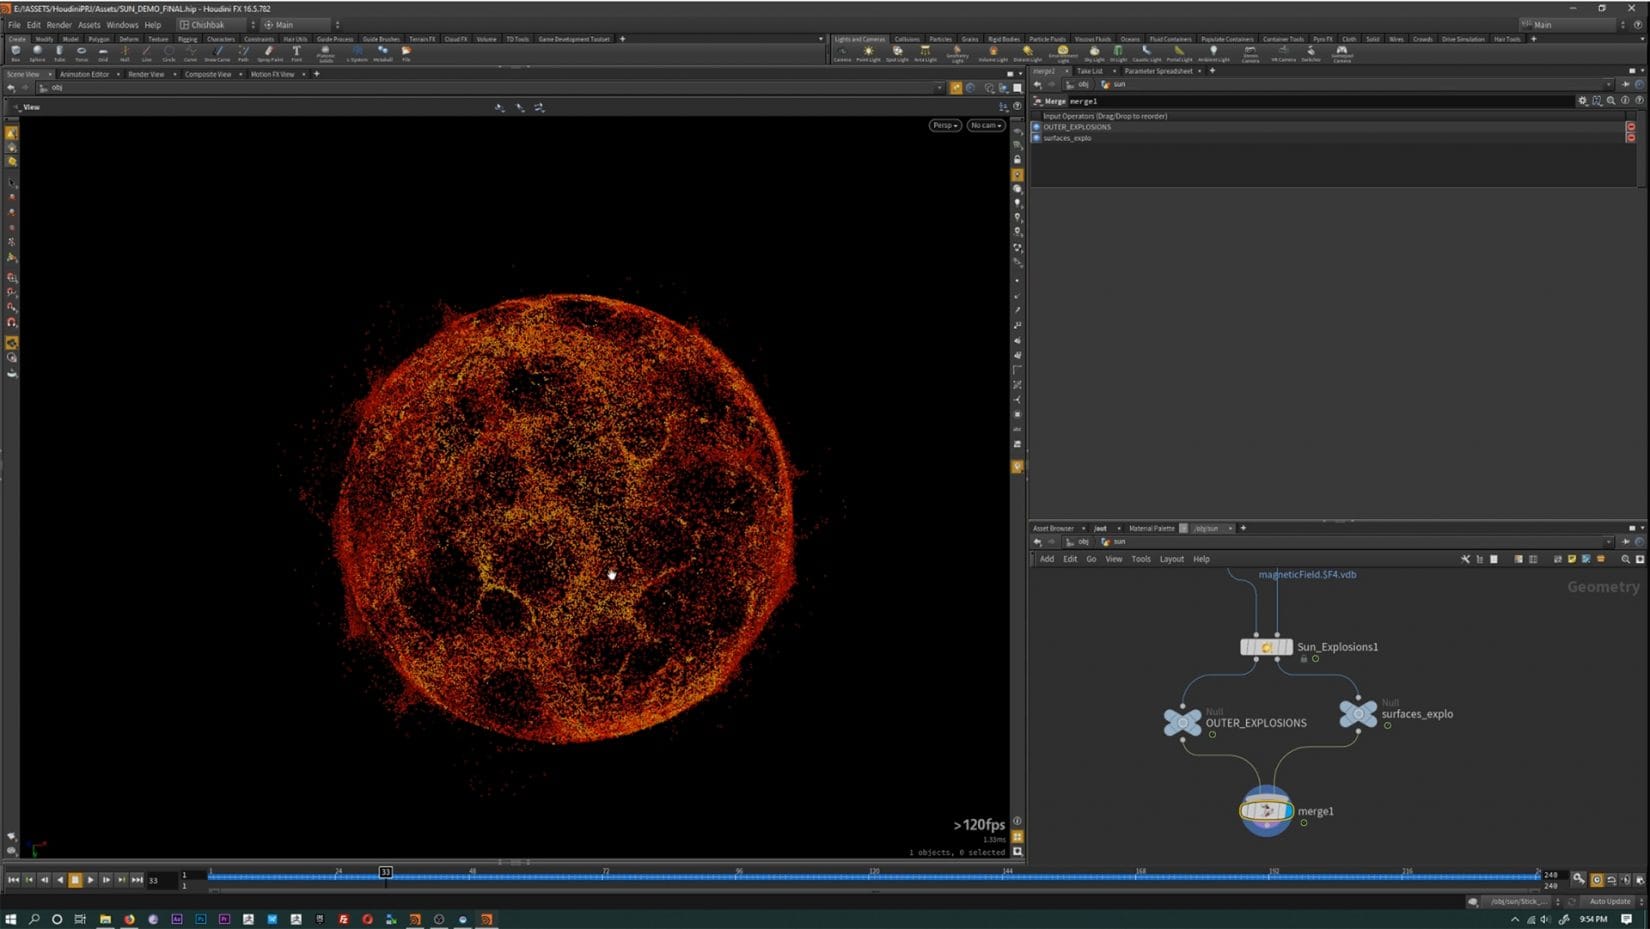Open the Persp viewport dropdown
The height and width of the screenshot is (929, 1650).
(942, 125)
